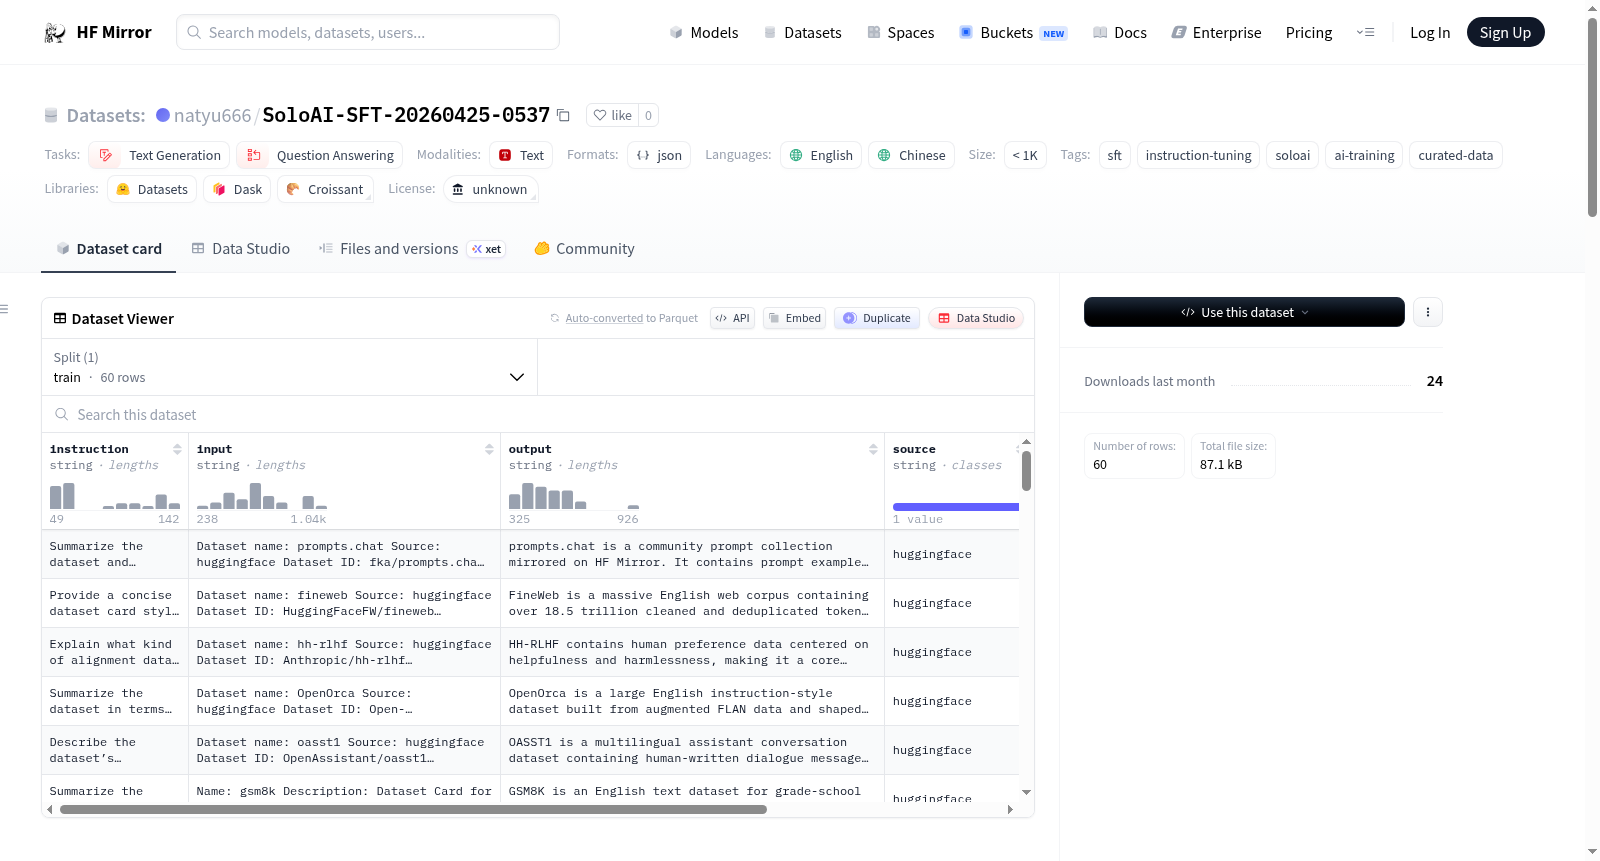Screen dimensions: 1600x861
Task: Open Models in top navigation
Action: point(704,32)
